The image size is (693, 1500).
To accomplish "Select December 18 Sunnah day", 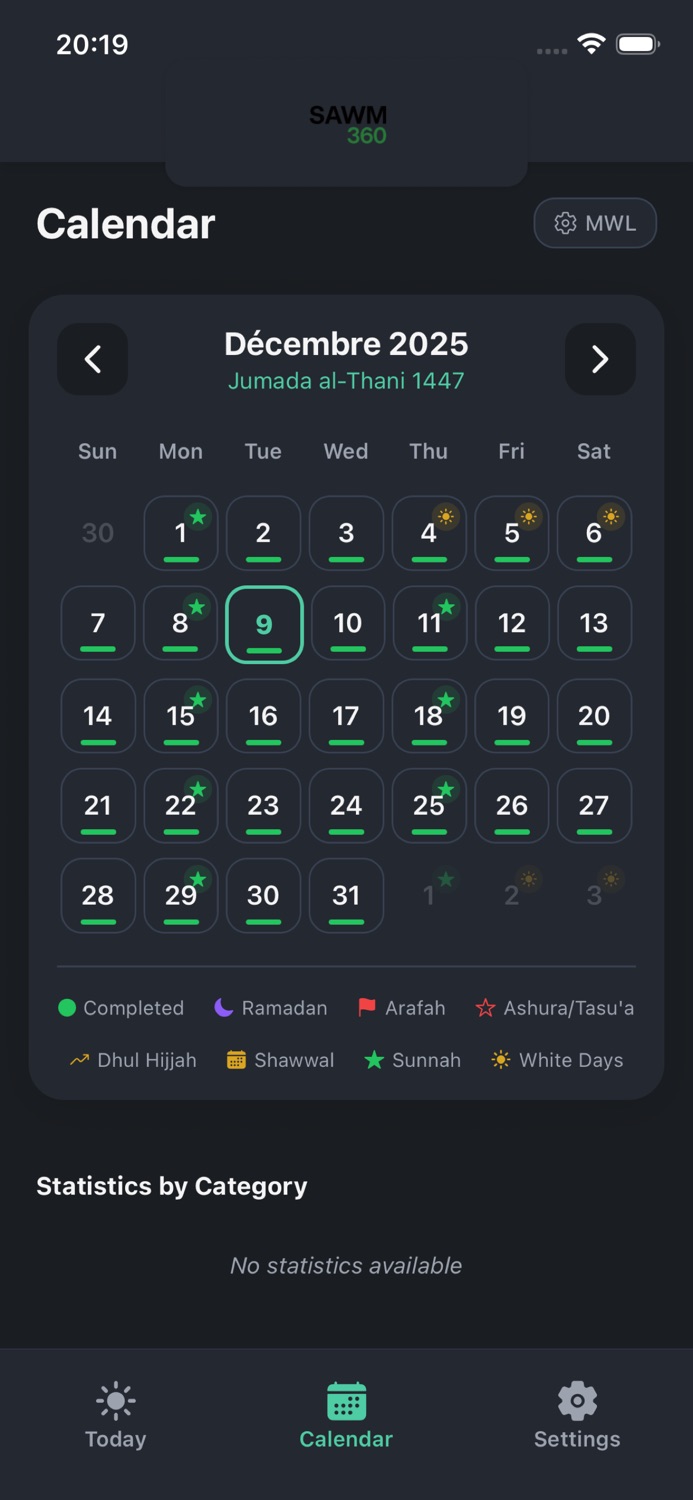I will [x=429, y=716].
